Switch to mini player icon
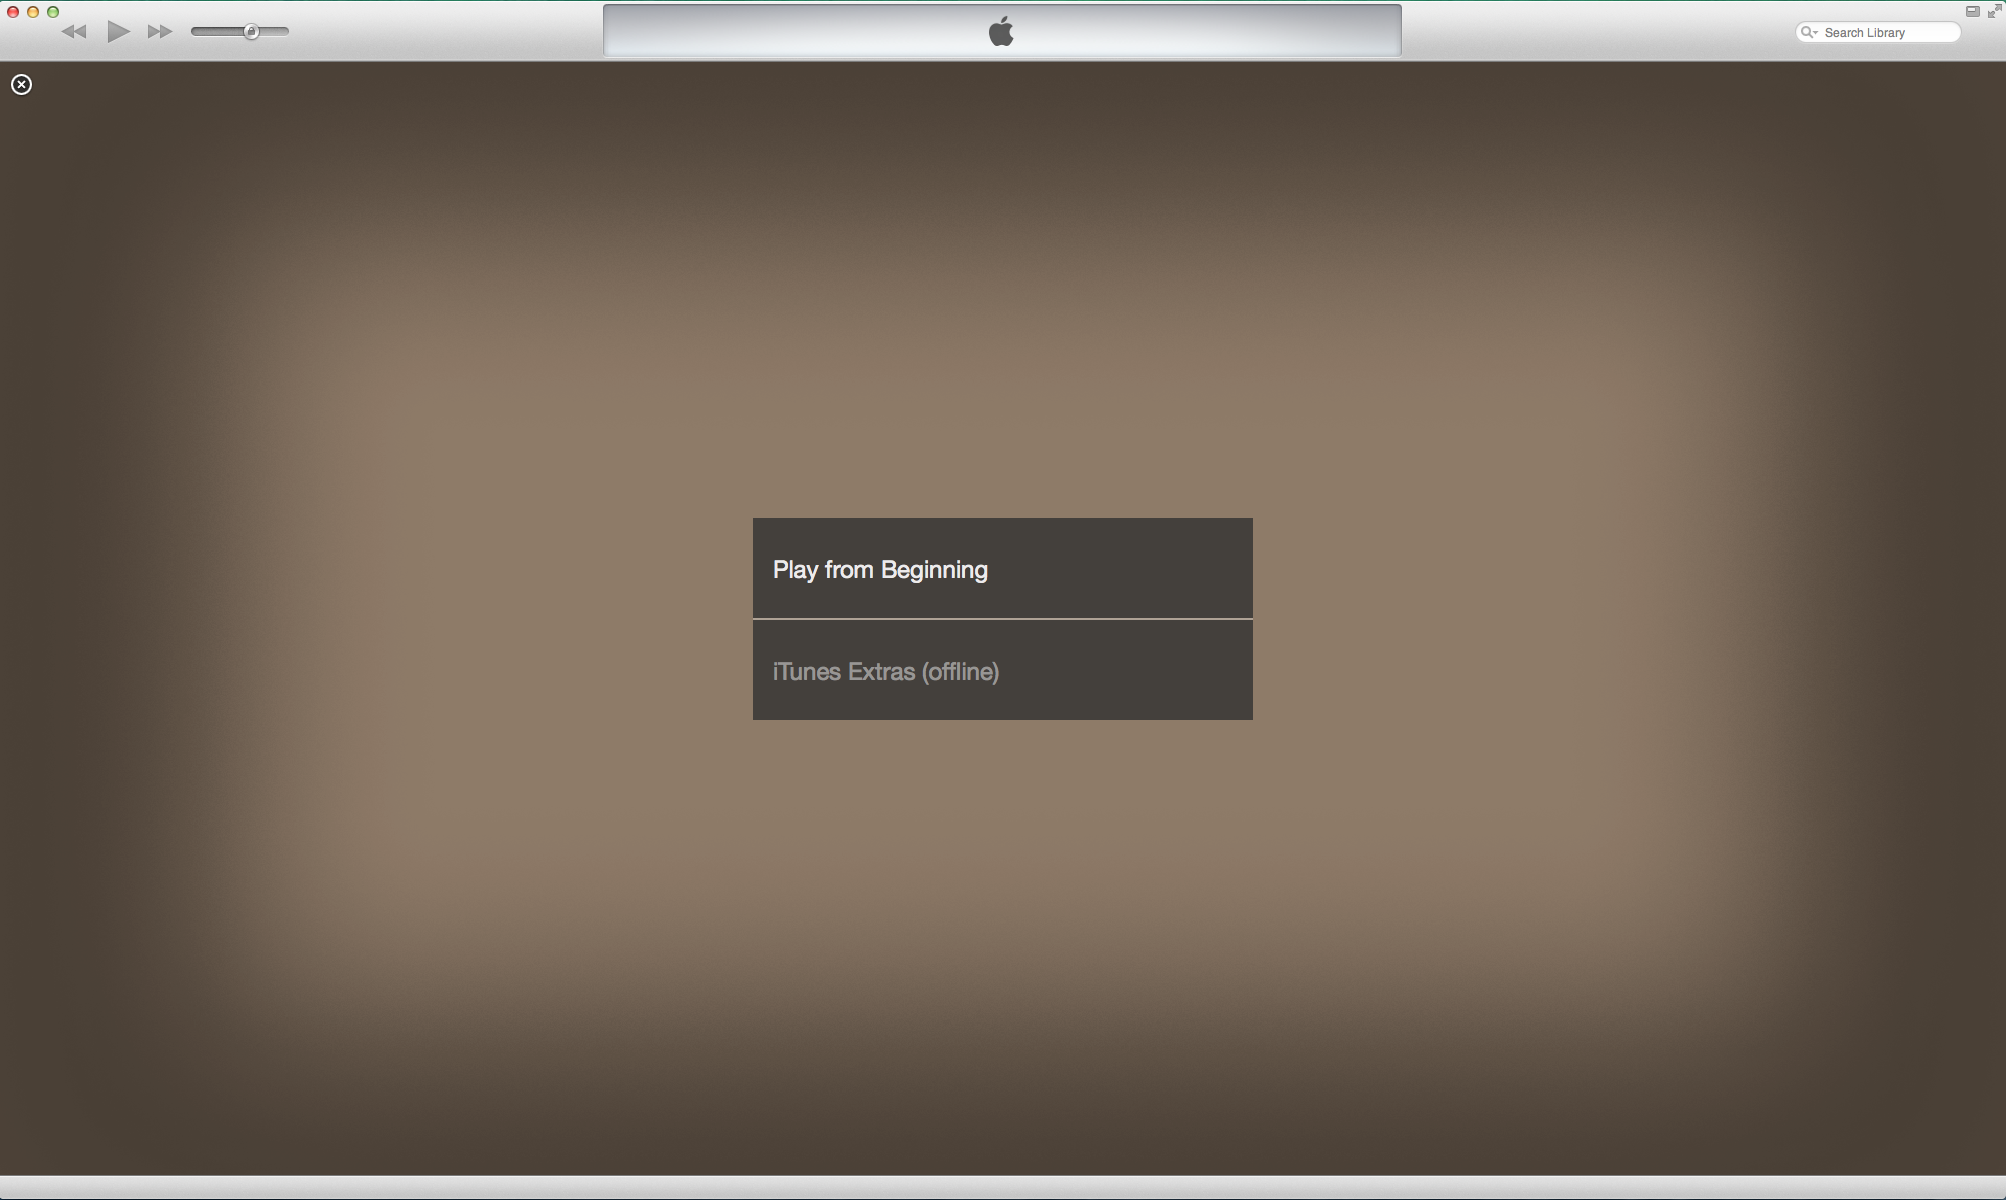This screenshot has width=2006, height=1200. (x=1972, y=12)
